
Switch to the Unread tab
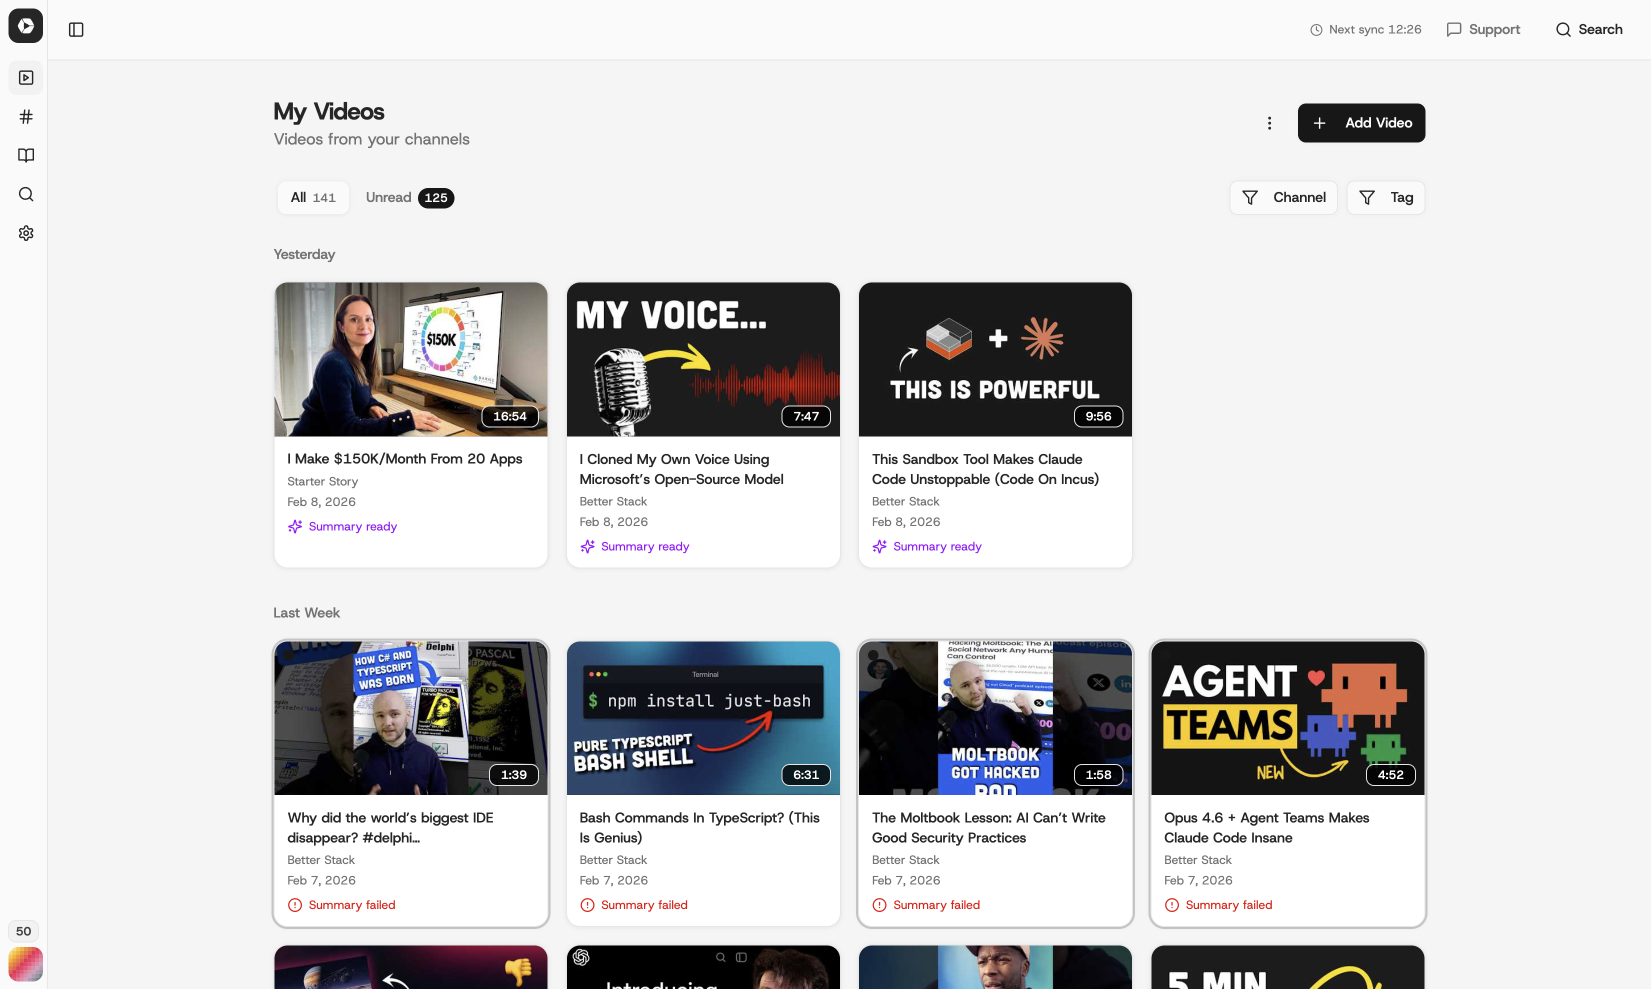(x=410, y=198)
